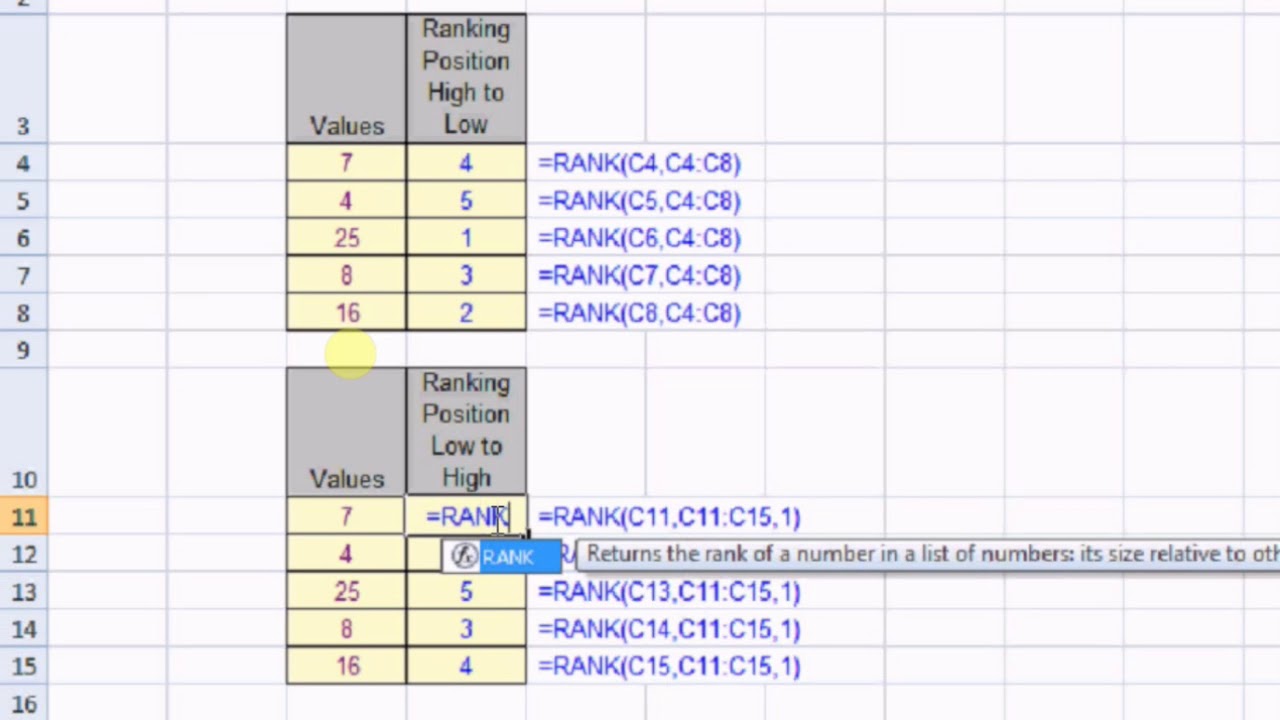Select the RANK function autocomplete suggestion
The width and height of the screenshot is (1280, 720).
502,557
